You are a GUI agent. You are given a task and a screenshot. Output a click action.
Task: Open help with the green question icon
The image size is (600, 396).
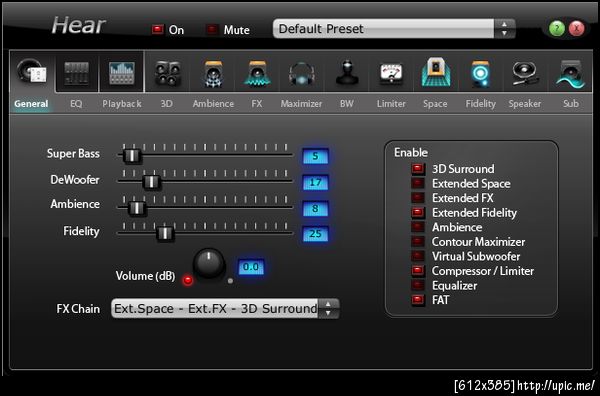click(557, 28)
